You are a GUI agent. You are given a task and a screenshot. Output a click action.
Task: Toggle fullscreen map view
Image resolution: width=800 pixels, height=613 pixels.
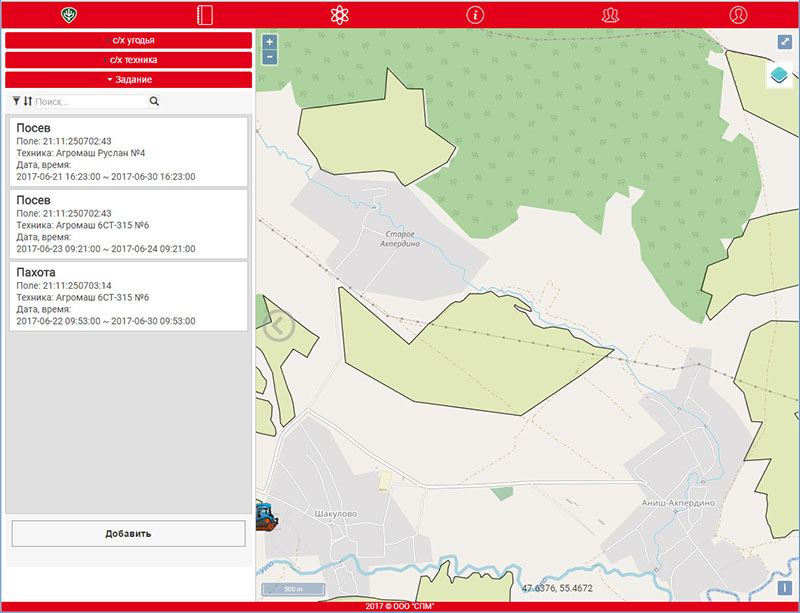click(785, 43)
